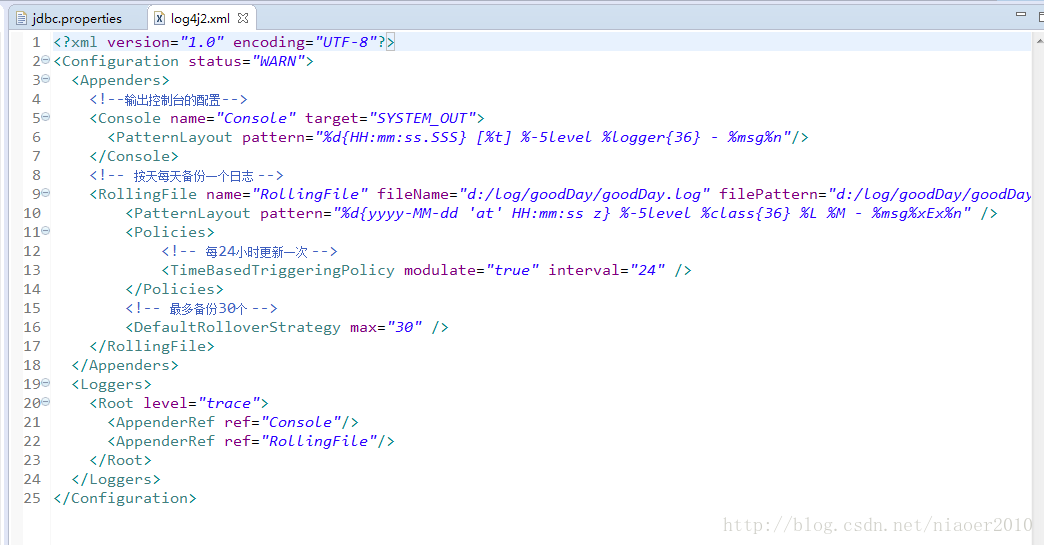Click the log4j2.xml file icon
Viewport: 1044px width, 545px height.
click(160, 19)
